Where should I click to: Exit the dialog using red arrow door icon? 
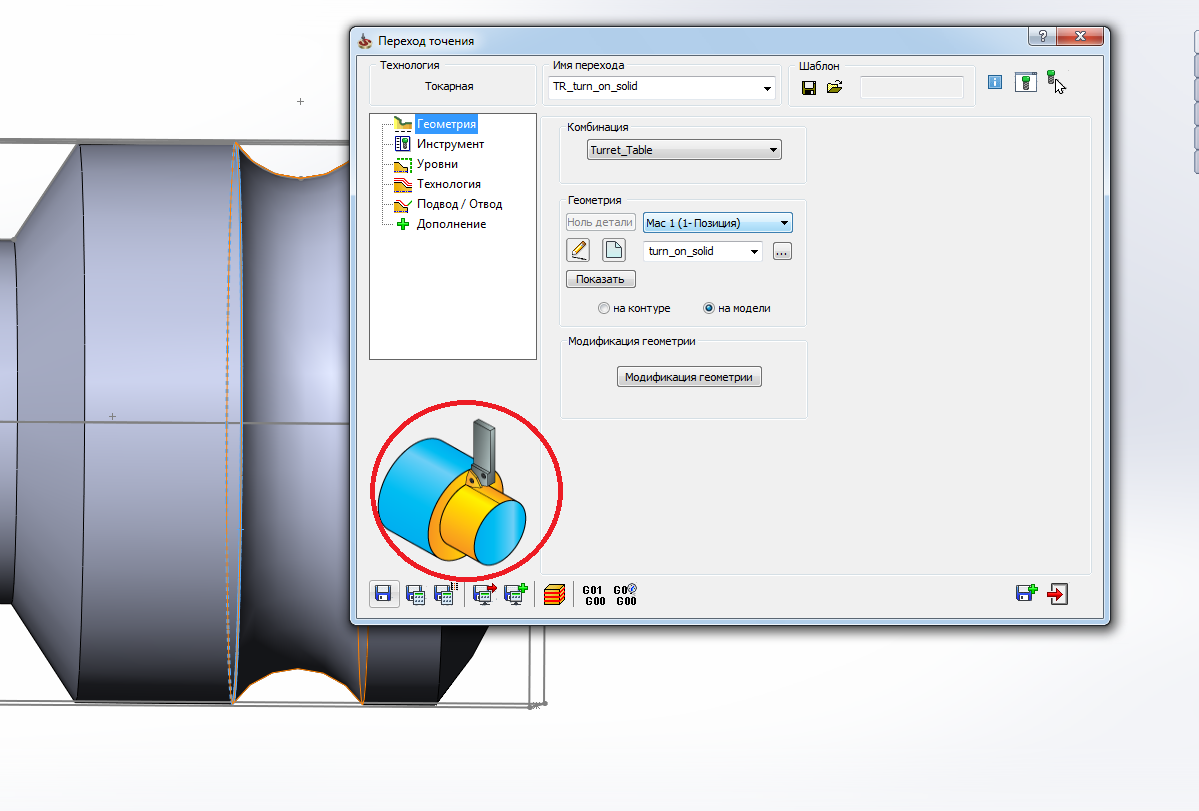pyautogui.click(x=1058, y=594)
